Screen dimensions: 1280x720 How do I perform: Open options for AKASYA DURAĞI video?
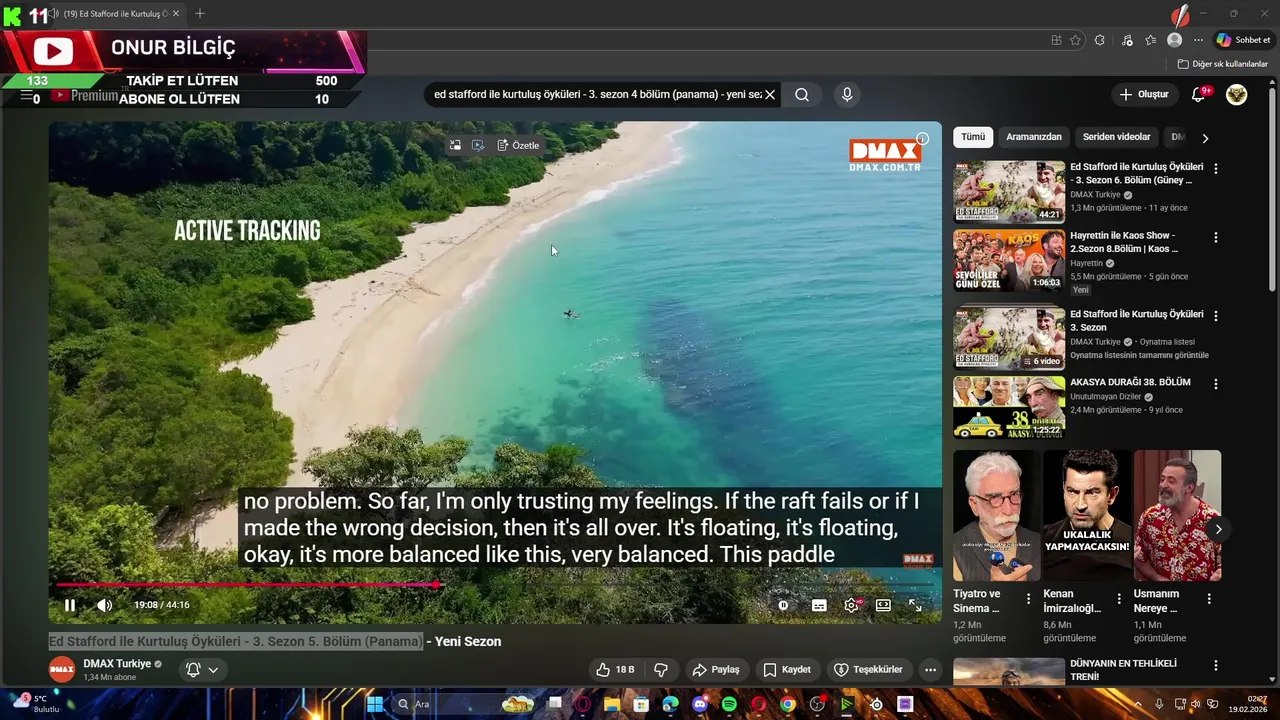pos(1216,384)
